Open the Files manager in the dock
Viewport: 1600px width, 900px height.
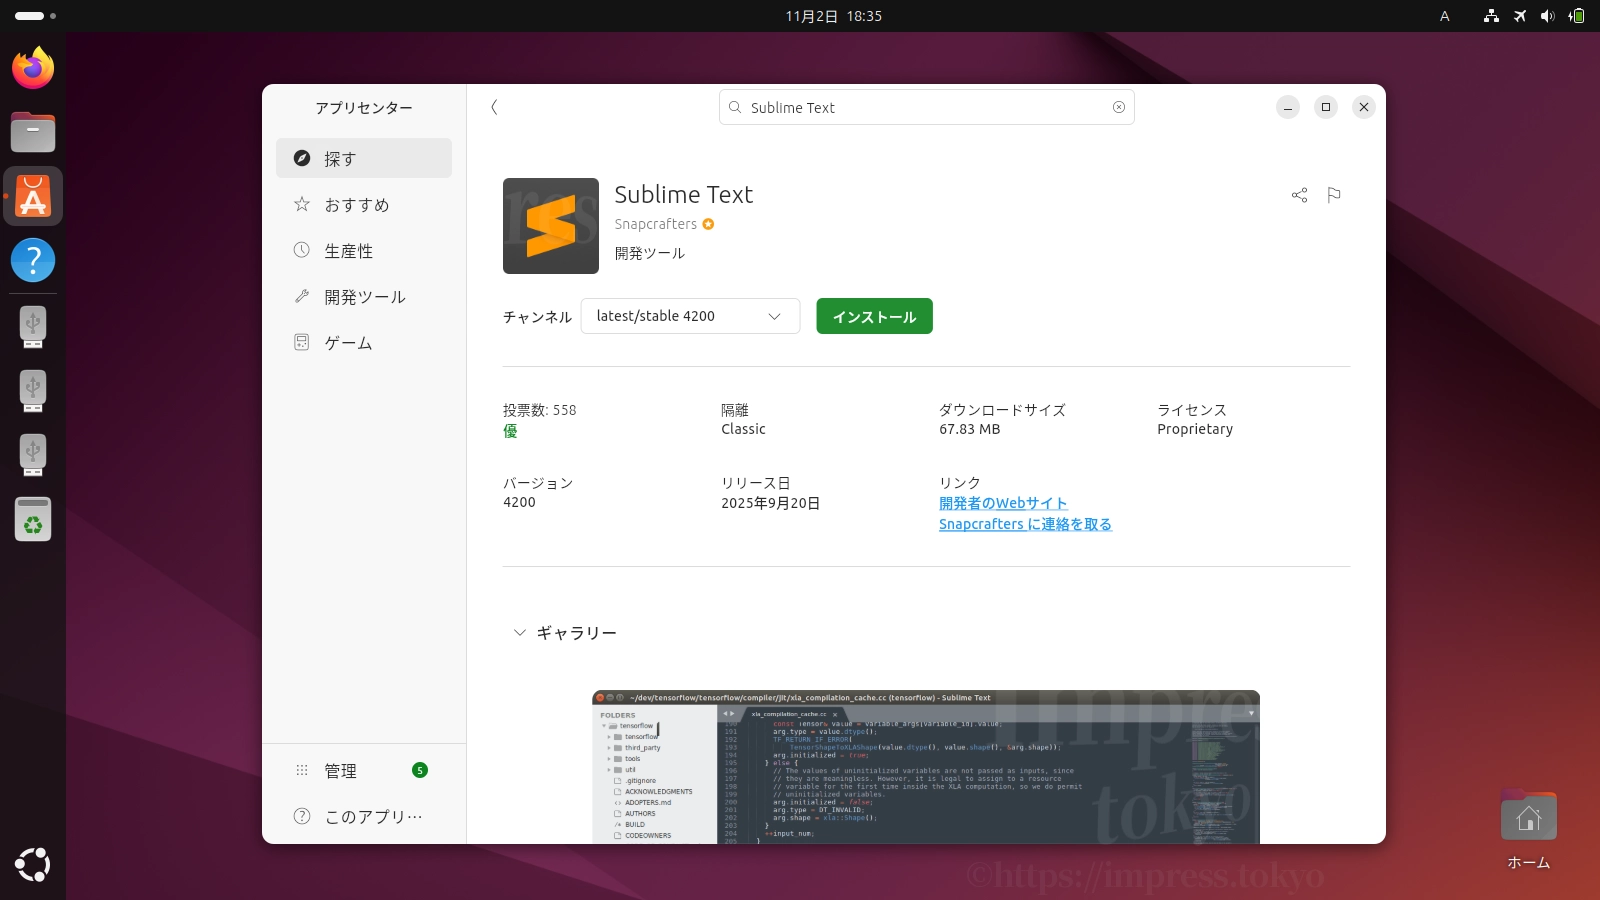(33, 132)
